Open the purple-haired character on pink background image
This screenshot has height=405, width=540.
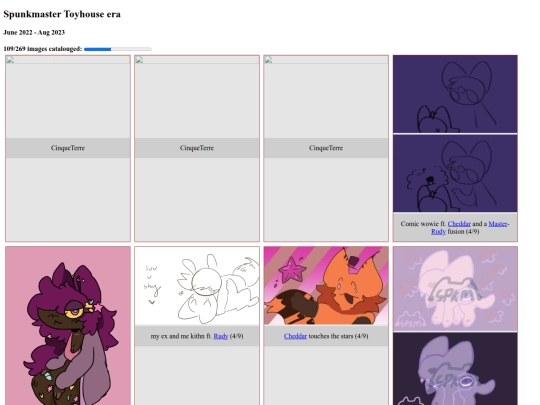68,326
